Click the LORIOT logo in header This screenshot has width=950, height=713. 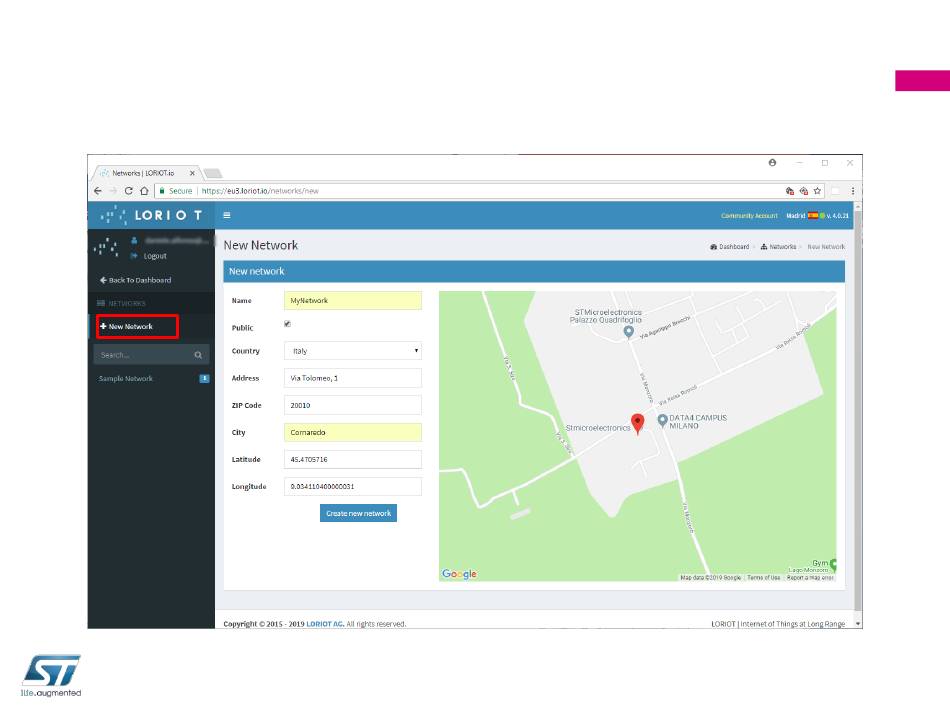pyautogui.click(x=151, y=215)
